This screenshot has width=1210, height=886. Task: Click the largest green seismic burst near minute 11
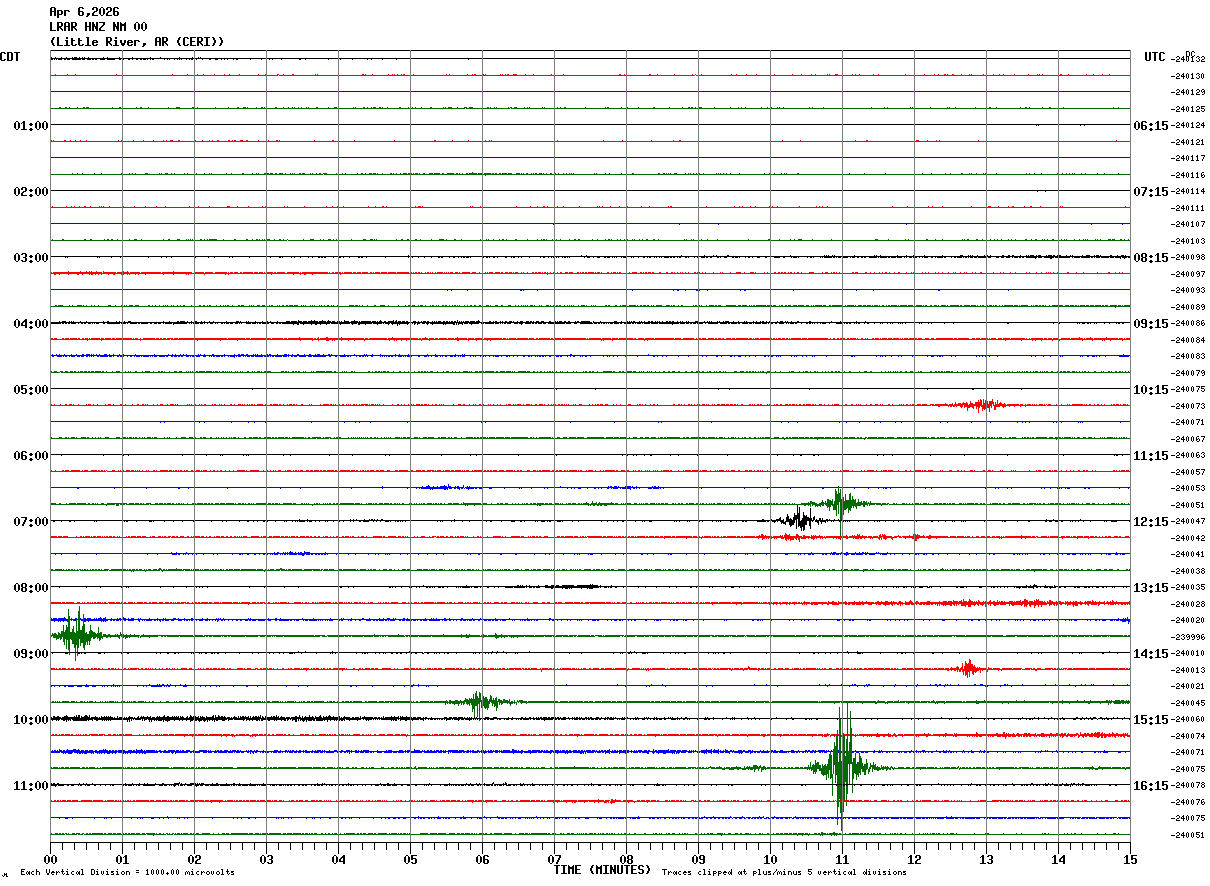click(x=842, y=767)
